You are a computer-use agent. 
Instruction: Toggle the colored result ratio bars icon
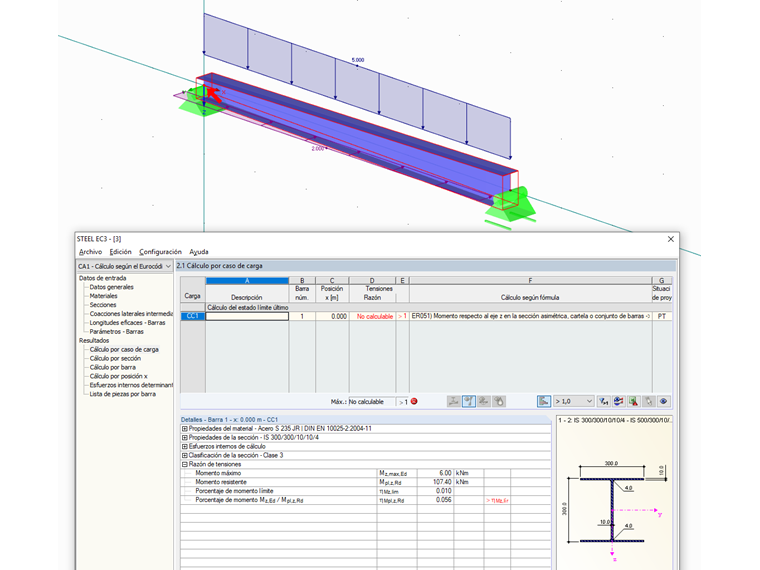tap(544, 401)
